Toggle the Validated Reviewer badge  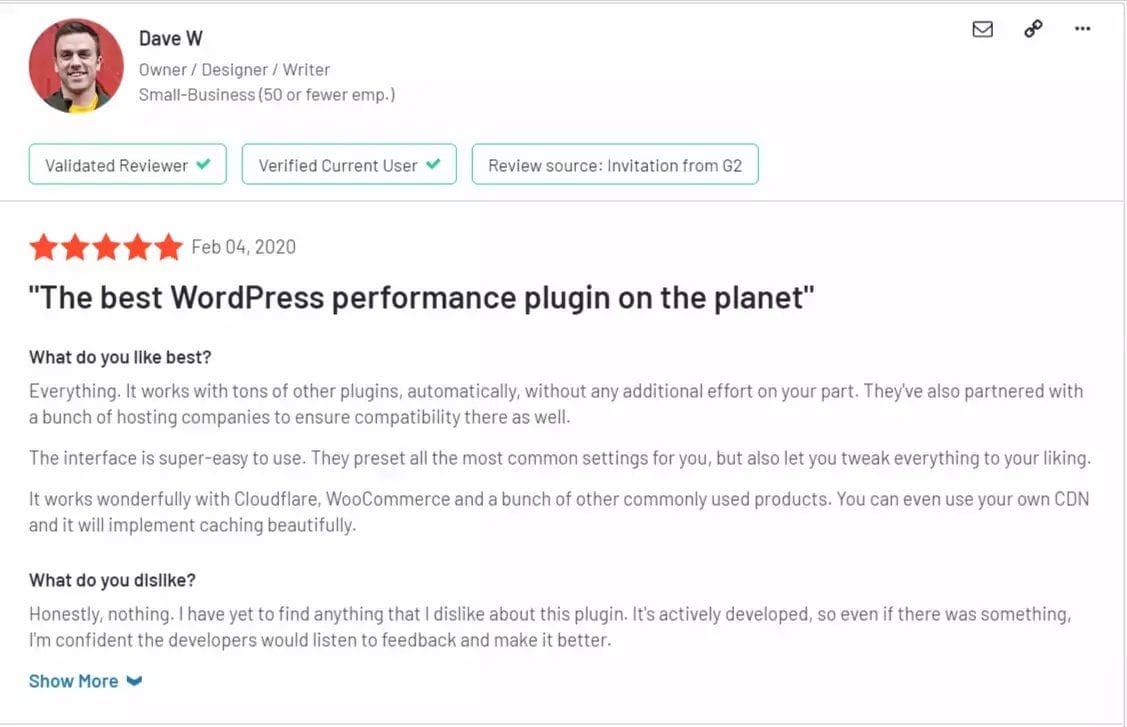[x=127, y=164]
